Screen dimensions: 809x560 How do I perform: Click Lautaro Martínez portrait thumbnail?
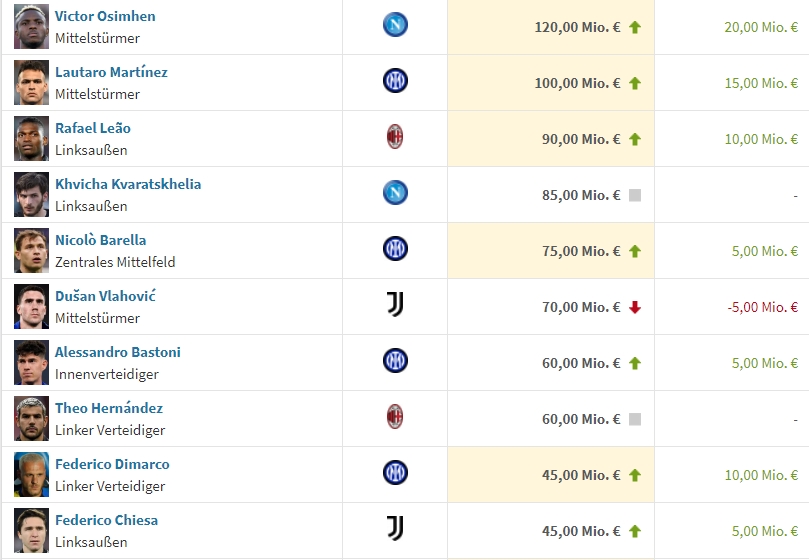point(31,83)
